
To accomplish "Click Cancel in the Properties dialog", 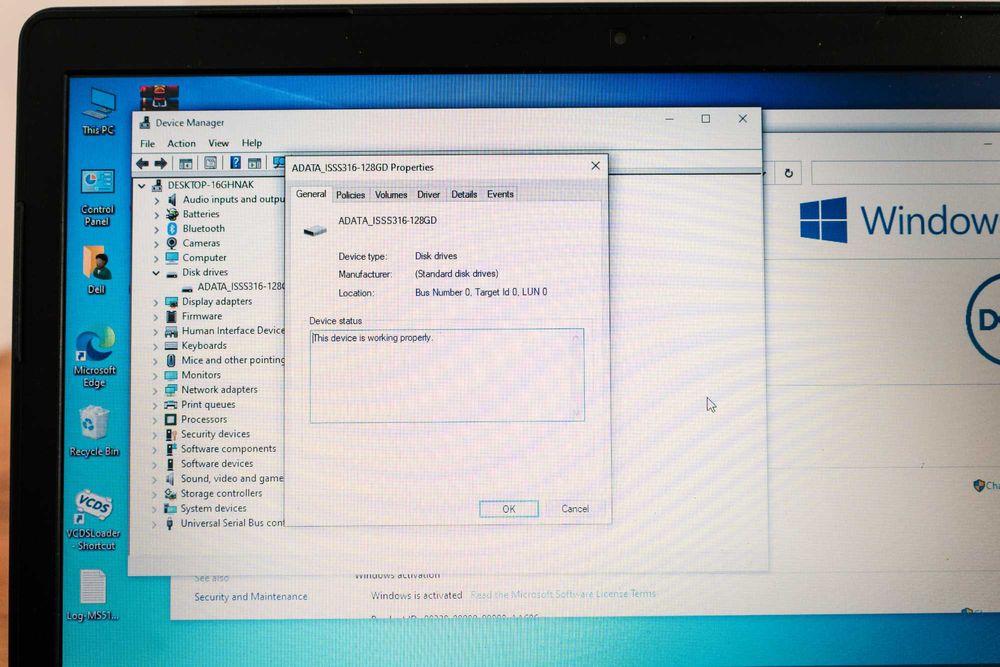I will [x=575, y=509].
